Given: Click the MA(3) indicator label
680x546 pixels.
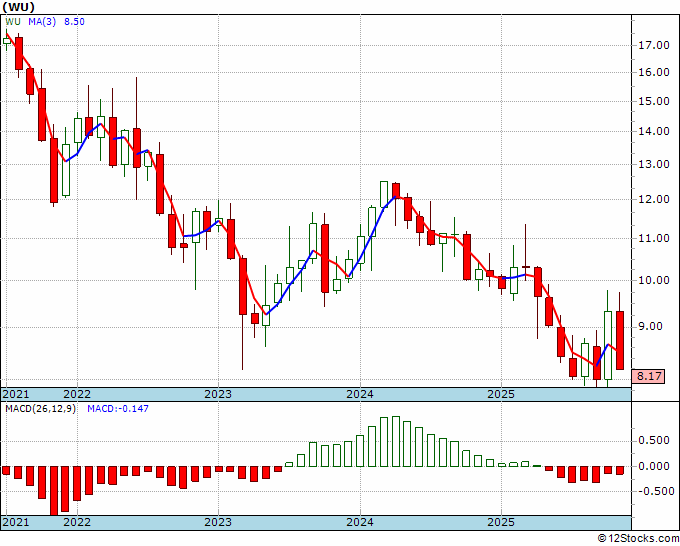Looking at the screenshot, I should [x=42, y=21].
